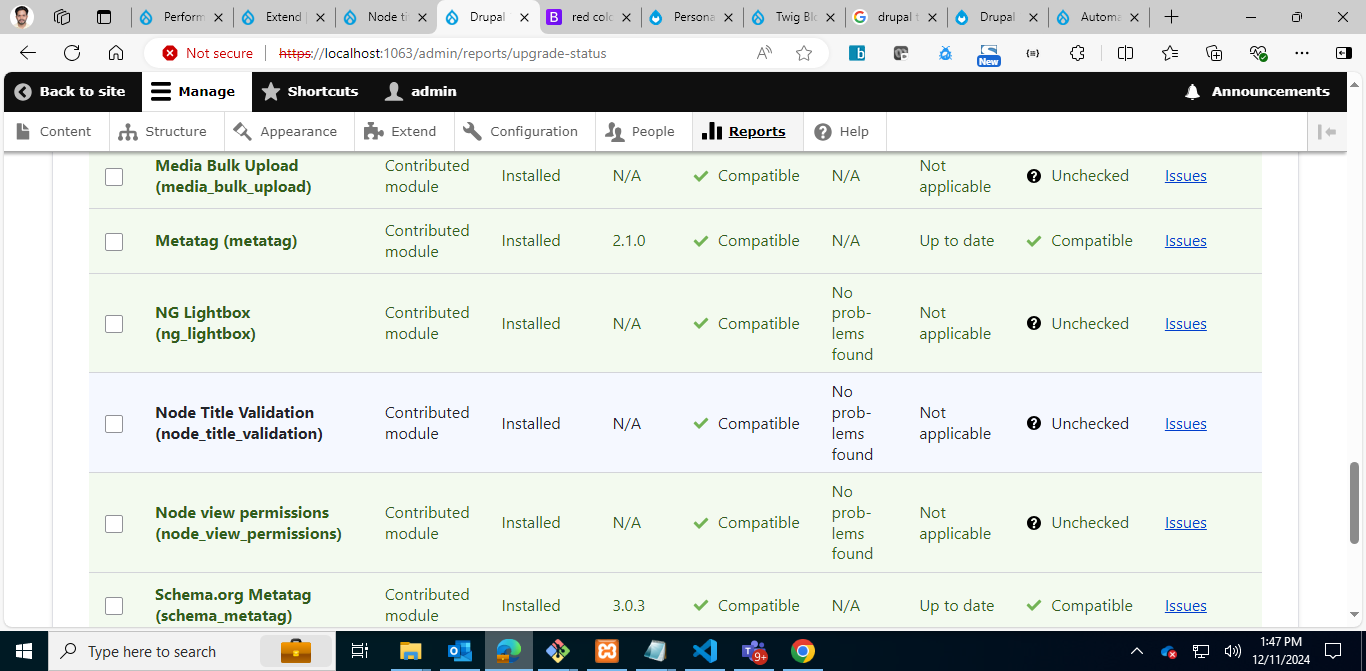
Task: Click the address bar URL
Action: click(442, 53)
